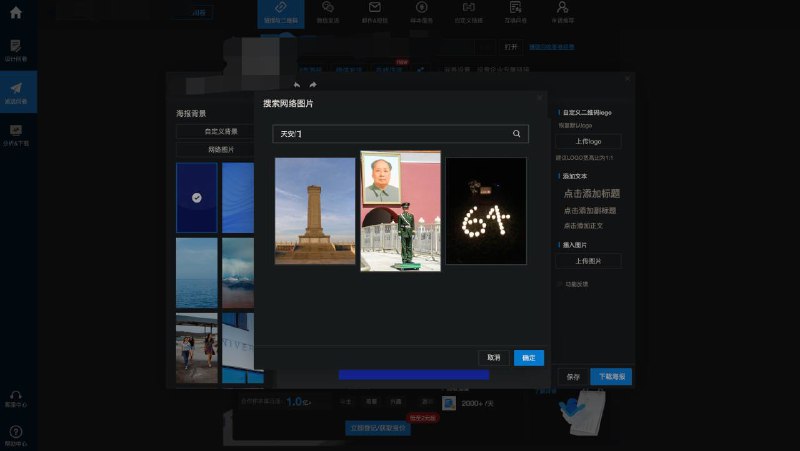The image size is (800, 451).
Task: Click the sample service coin icon
Action: [x=421, y=7]
